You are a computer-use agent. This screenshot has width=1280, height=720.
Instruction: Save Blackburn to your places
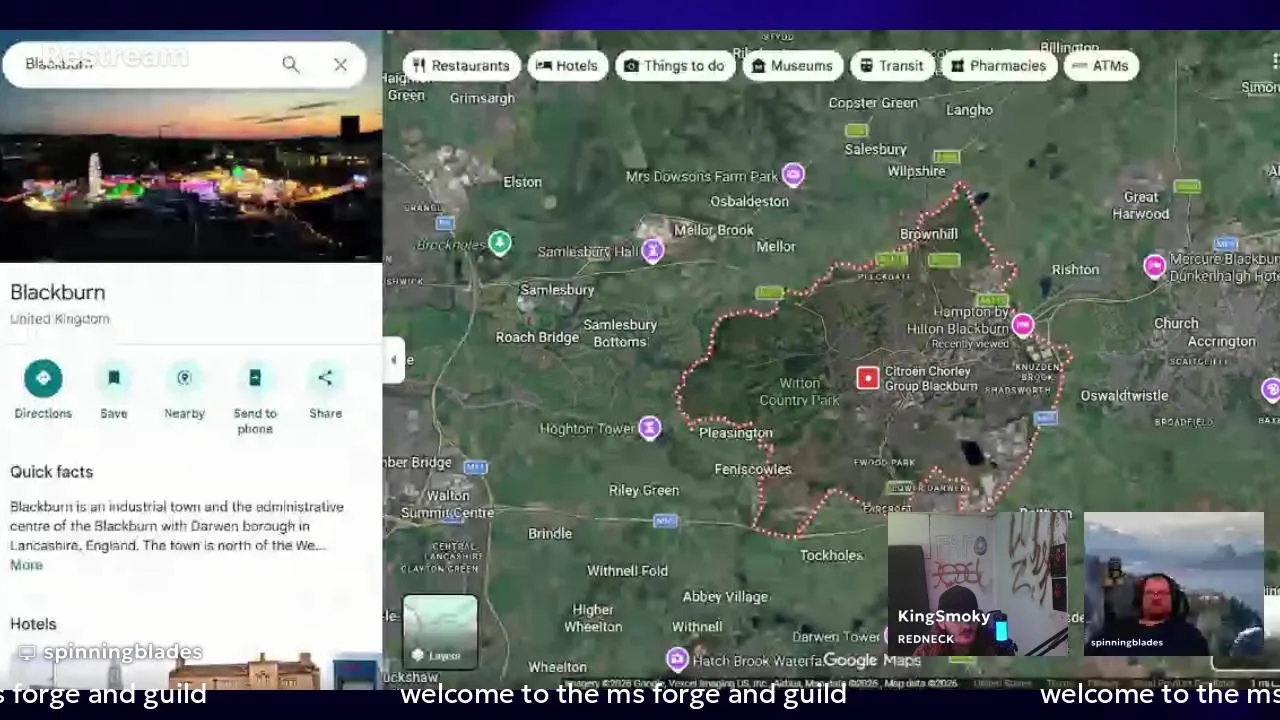113,390
